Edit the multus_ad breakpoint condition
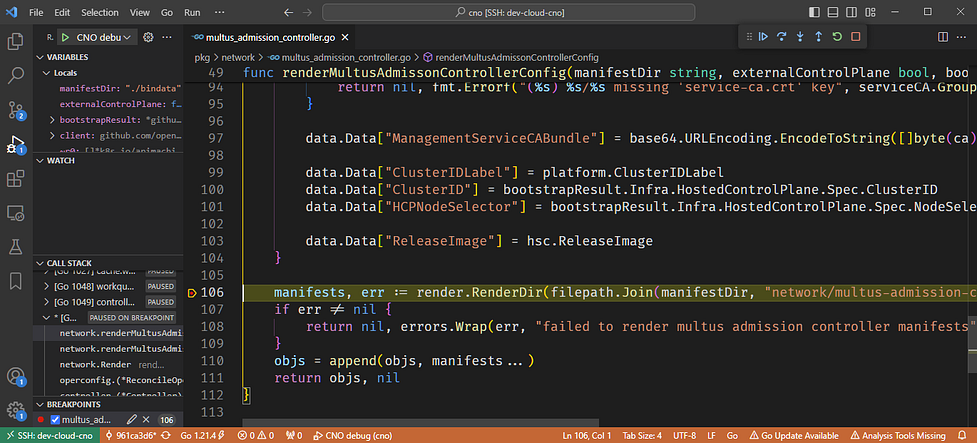Screen dimensions: 977x443 click(x=132, y=420)
